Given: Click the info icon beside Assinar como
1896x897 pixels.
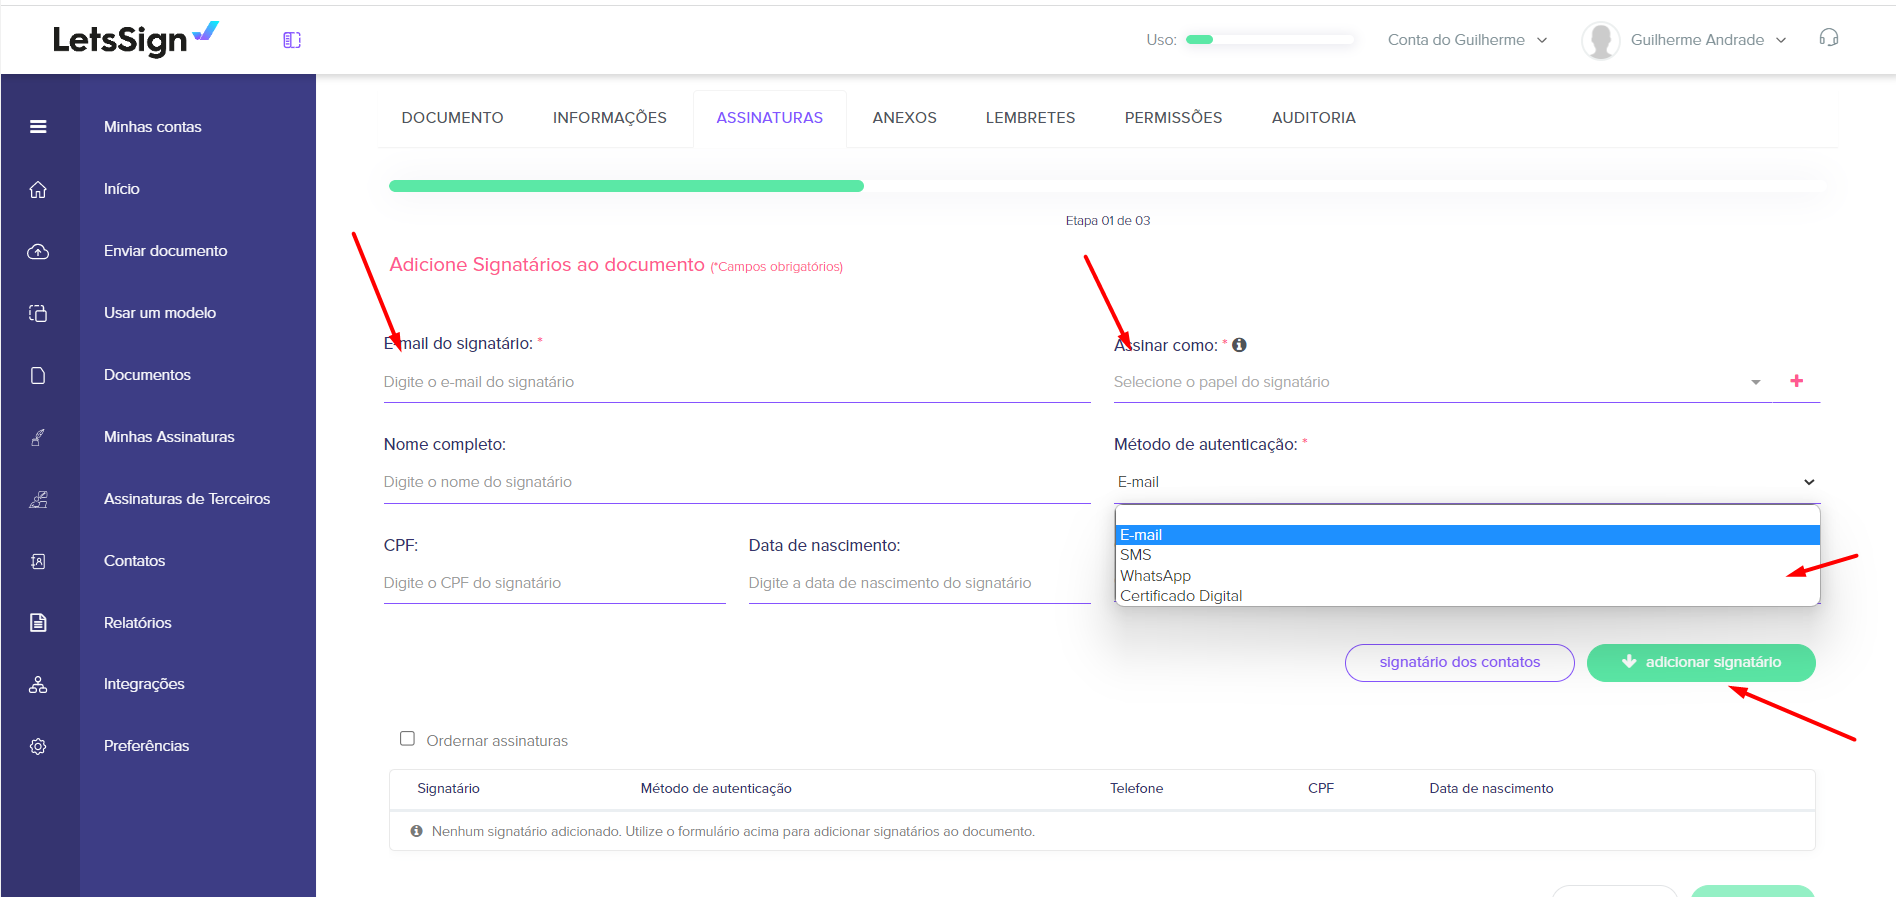Looking at the screenshot, I should point(1239,345).
